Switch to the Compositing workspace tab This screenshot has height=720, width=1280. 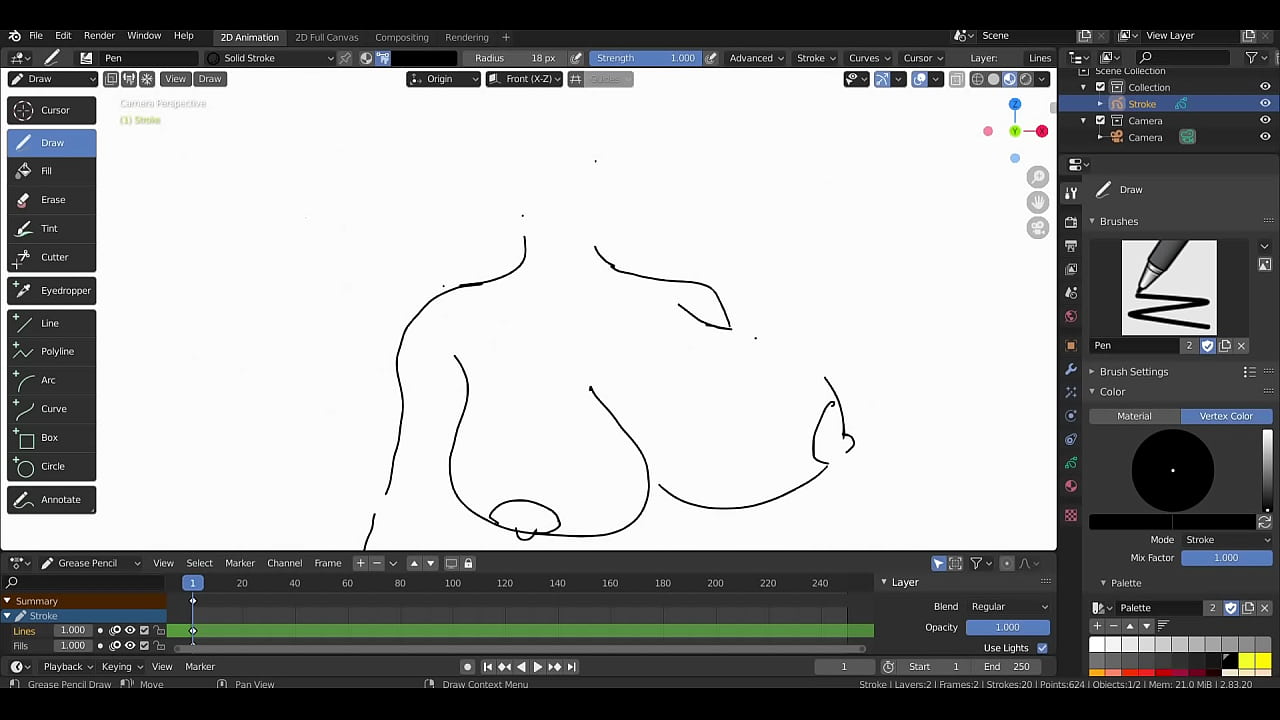coord(401,37)
